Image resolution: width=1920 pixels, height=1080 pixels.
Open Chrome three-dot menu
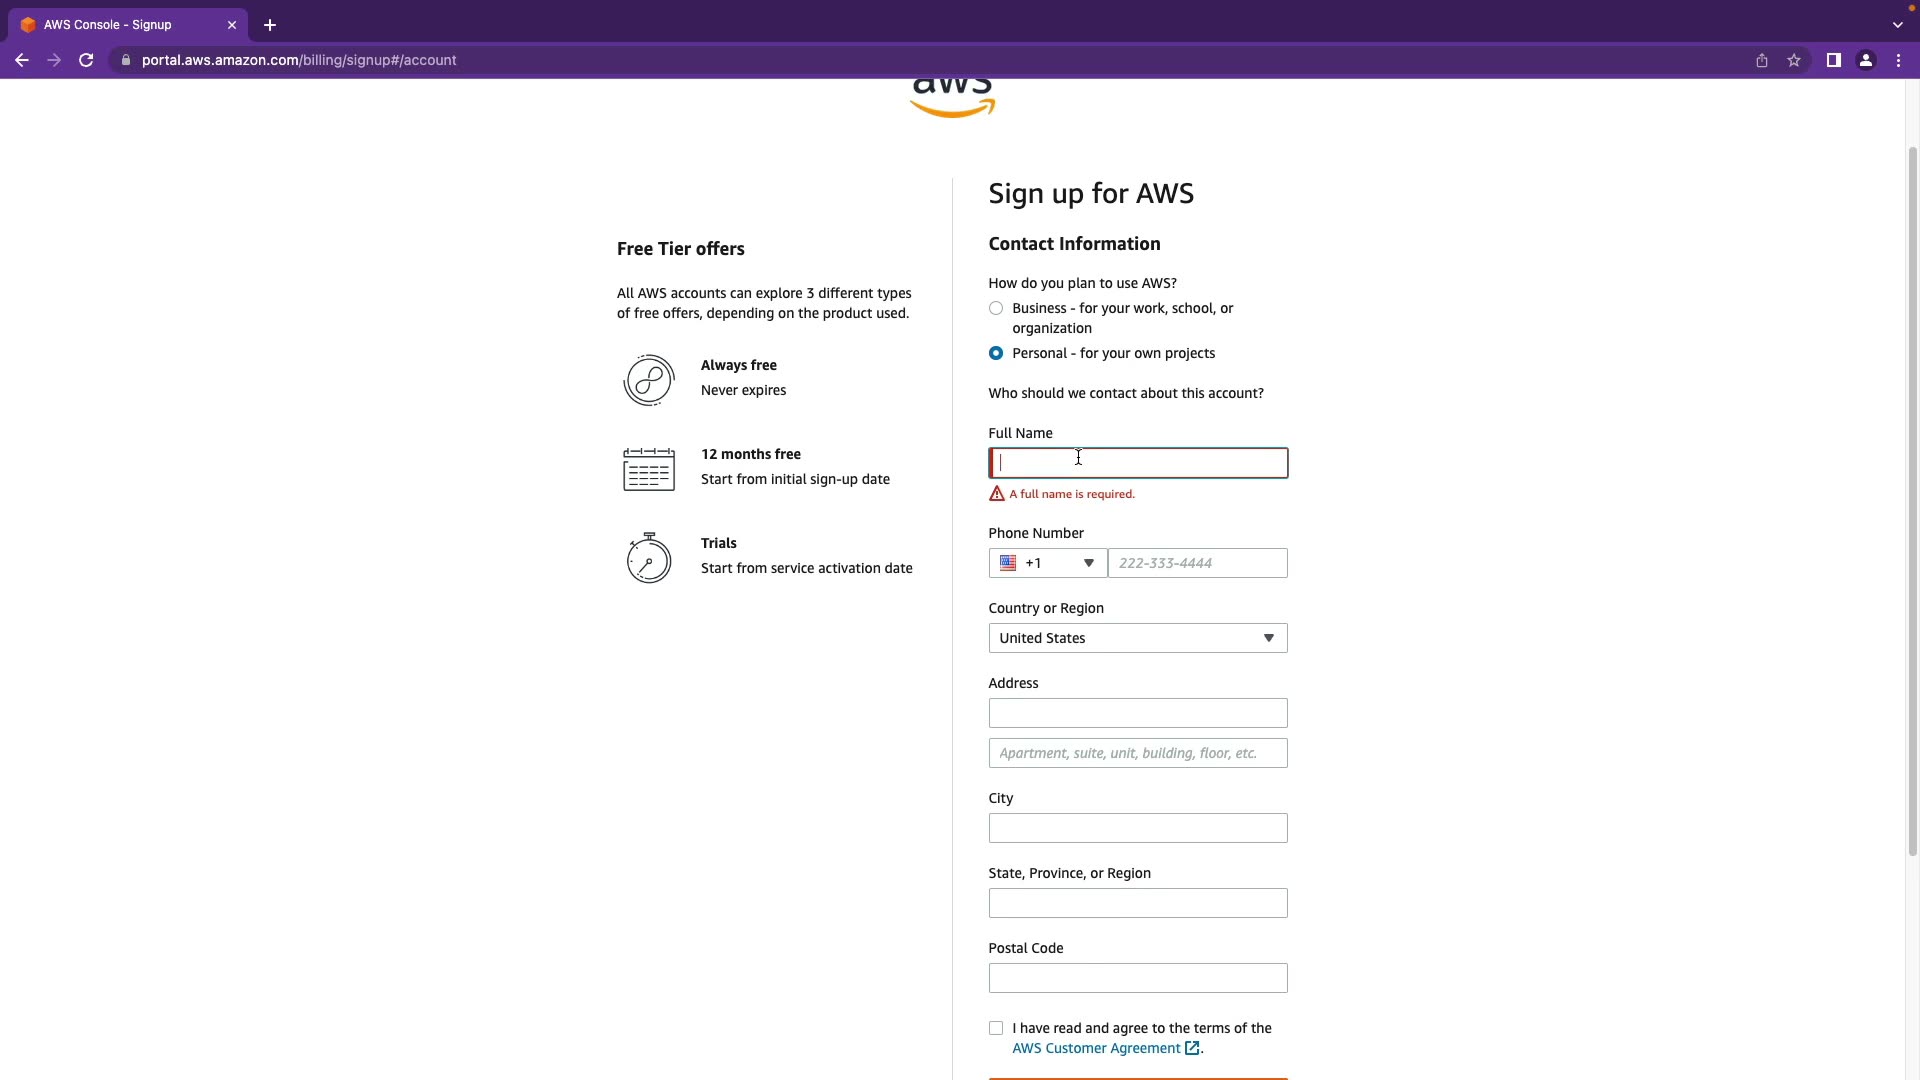click(1898, 60)
